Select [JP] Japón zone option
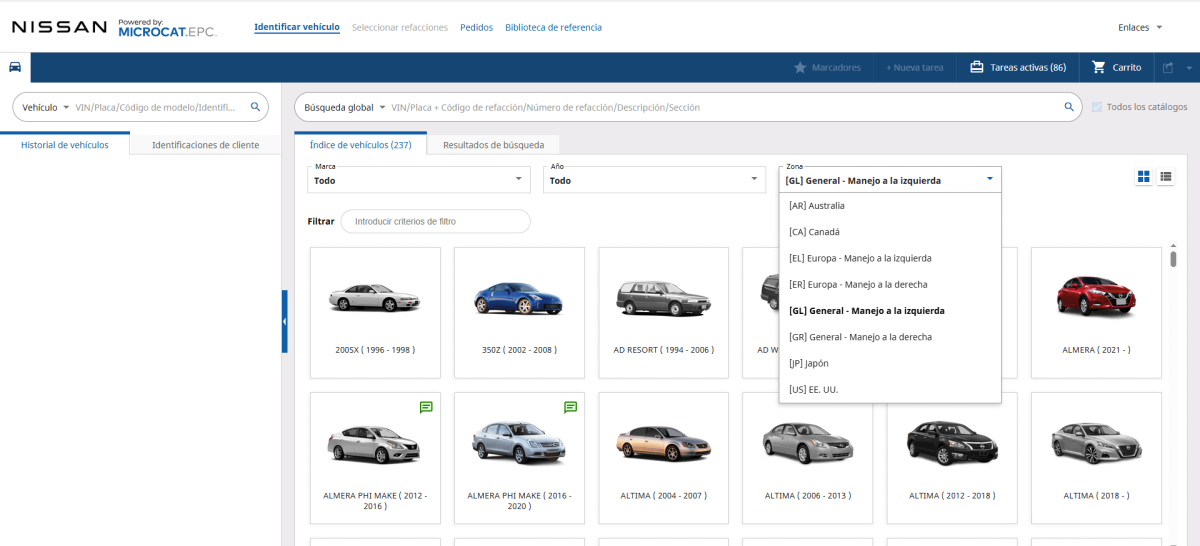The width and height of the screenshot is (1200, 546). (x=809, y=363)
